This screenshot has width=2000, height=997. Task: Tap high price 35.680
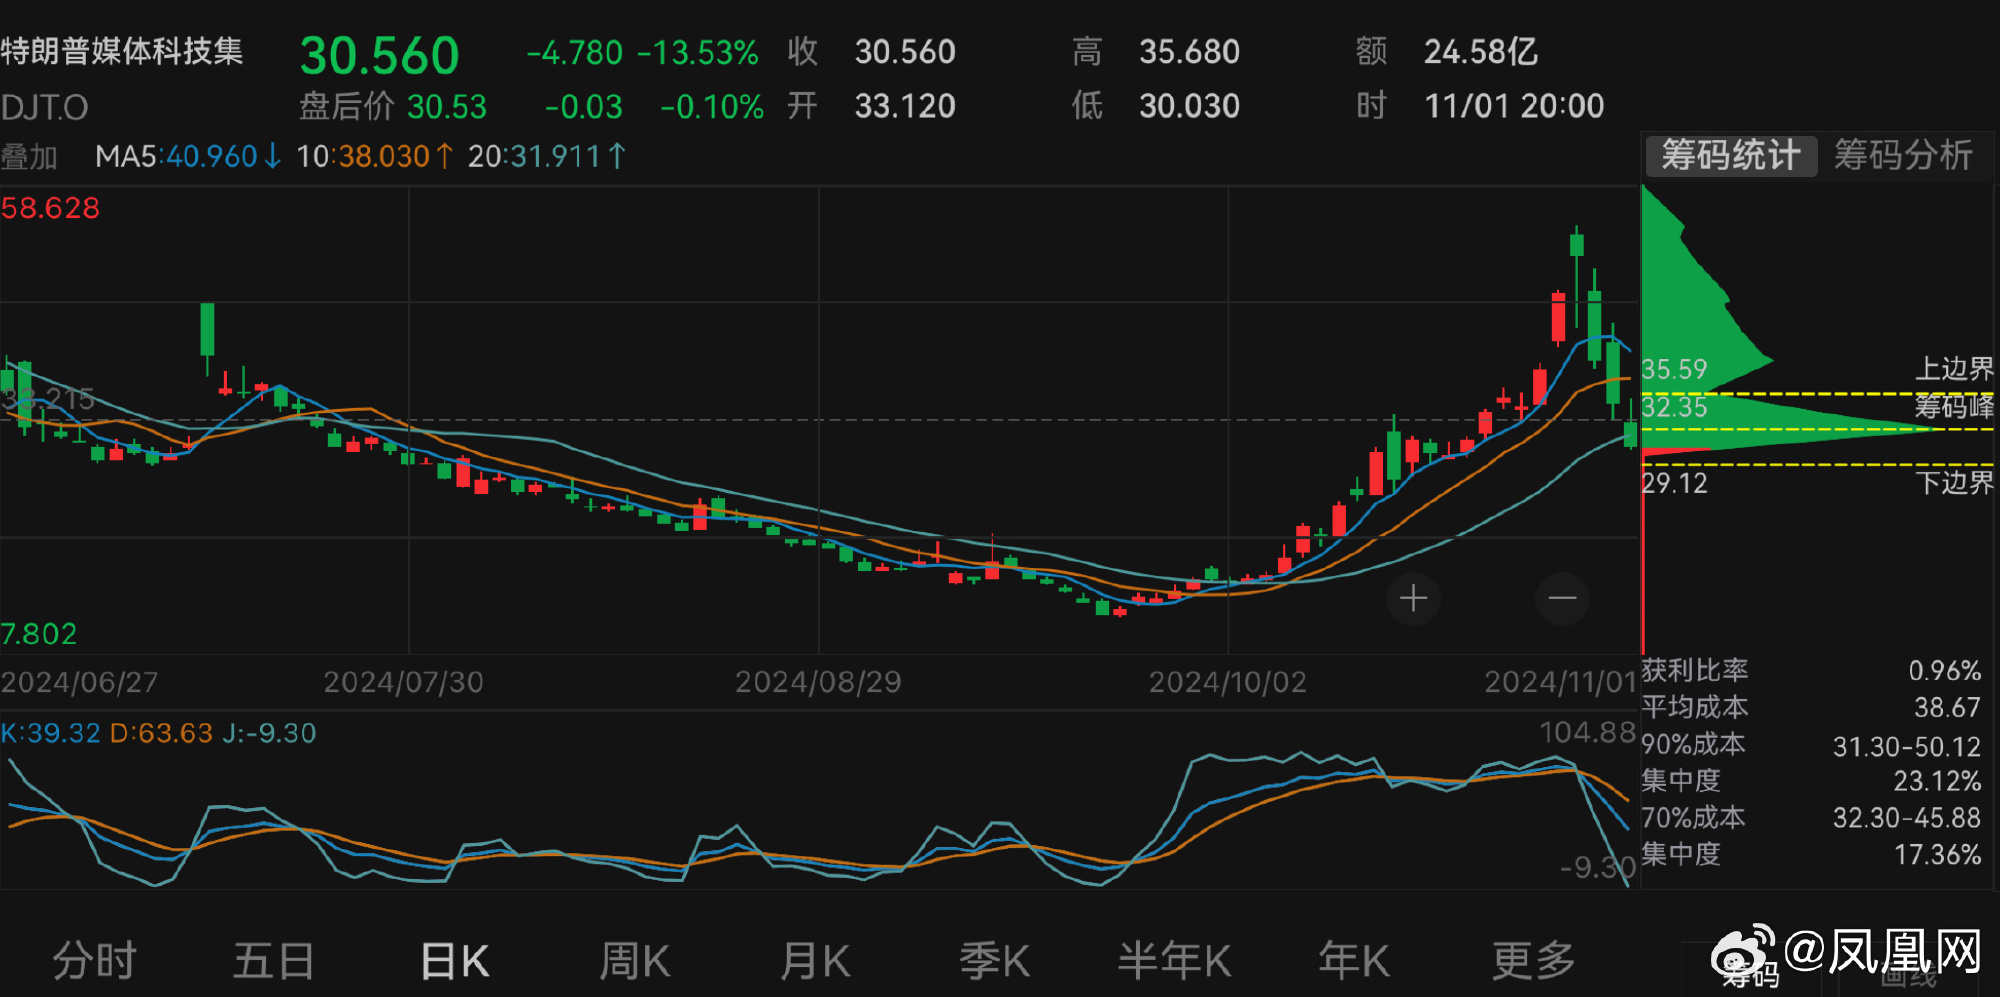point(1190,52)
